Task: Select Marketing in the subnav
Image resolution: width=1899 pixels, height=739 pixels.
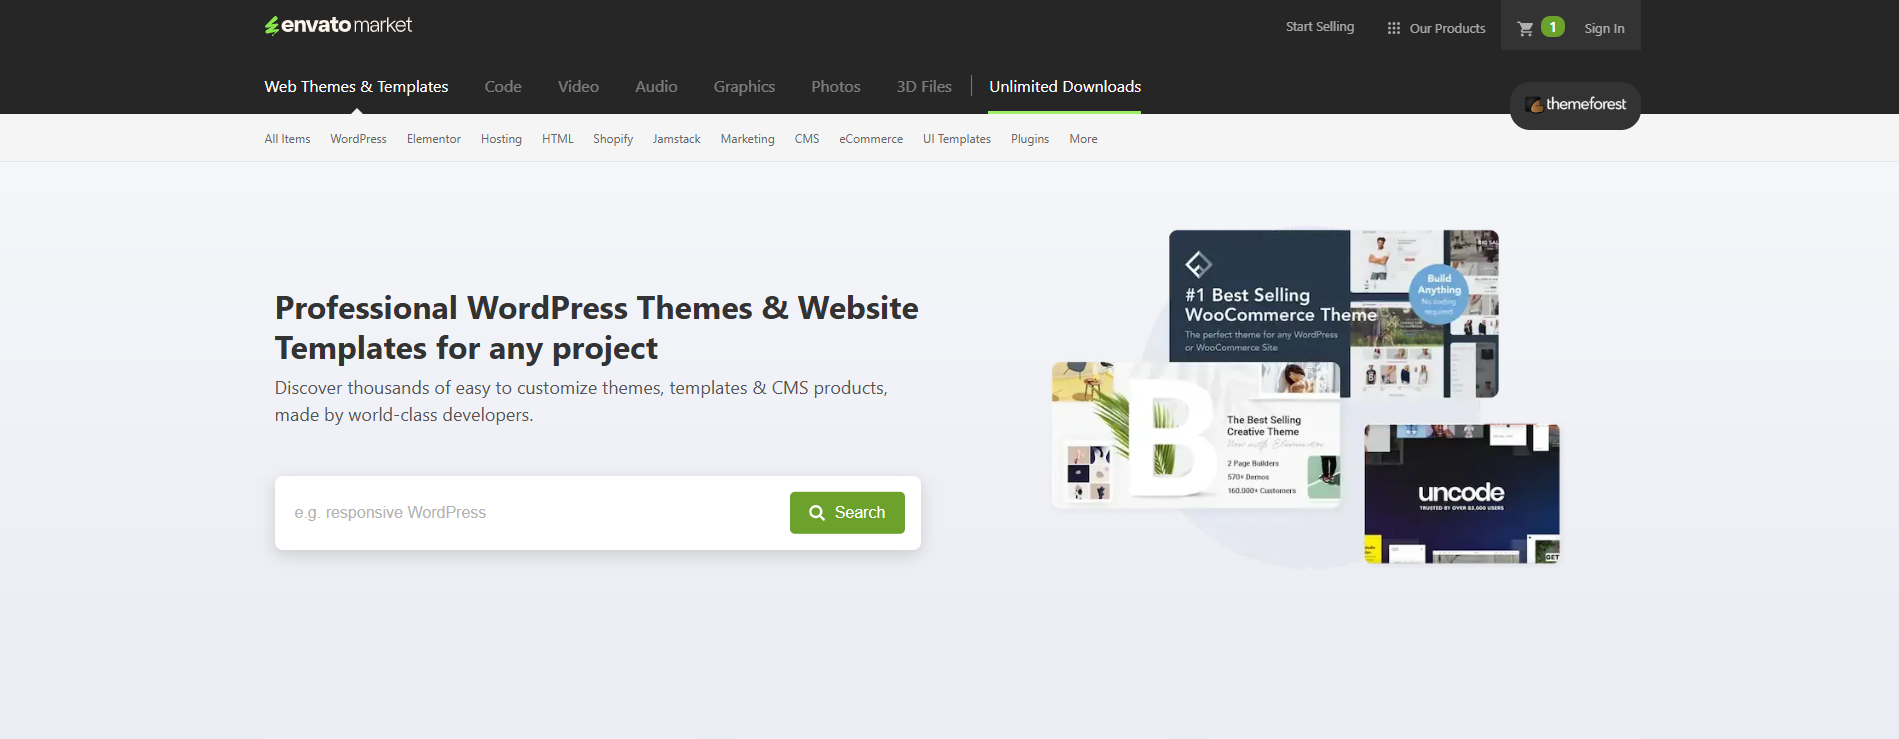Action: 747,139
